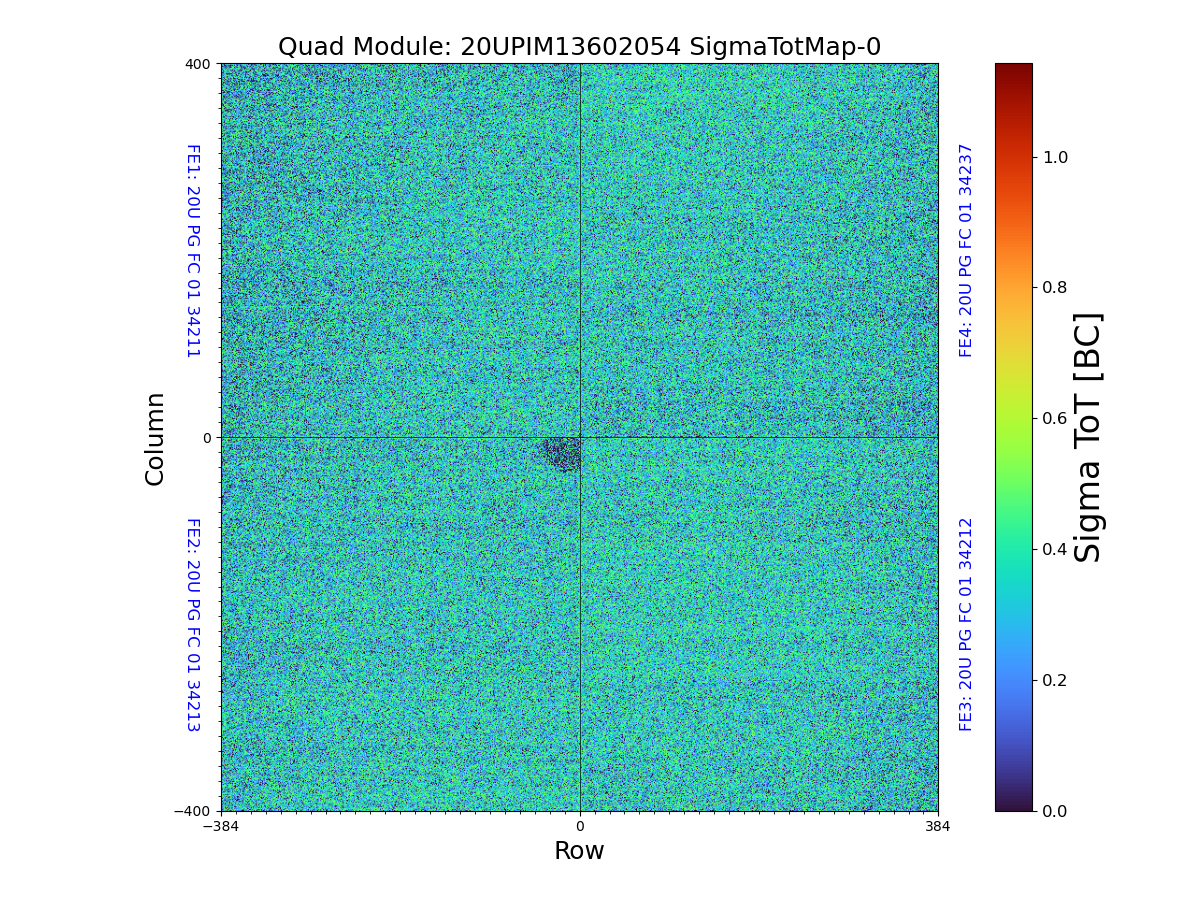Click the 0.8 tick label on the colorbar
This screenshot has width=1200, height=900.
[1055, 288]
